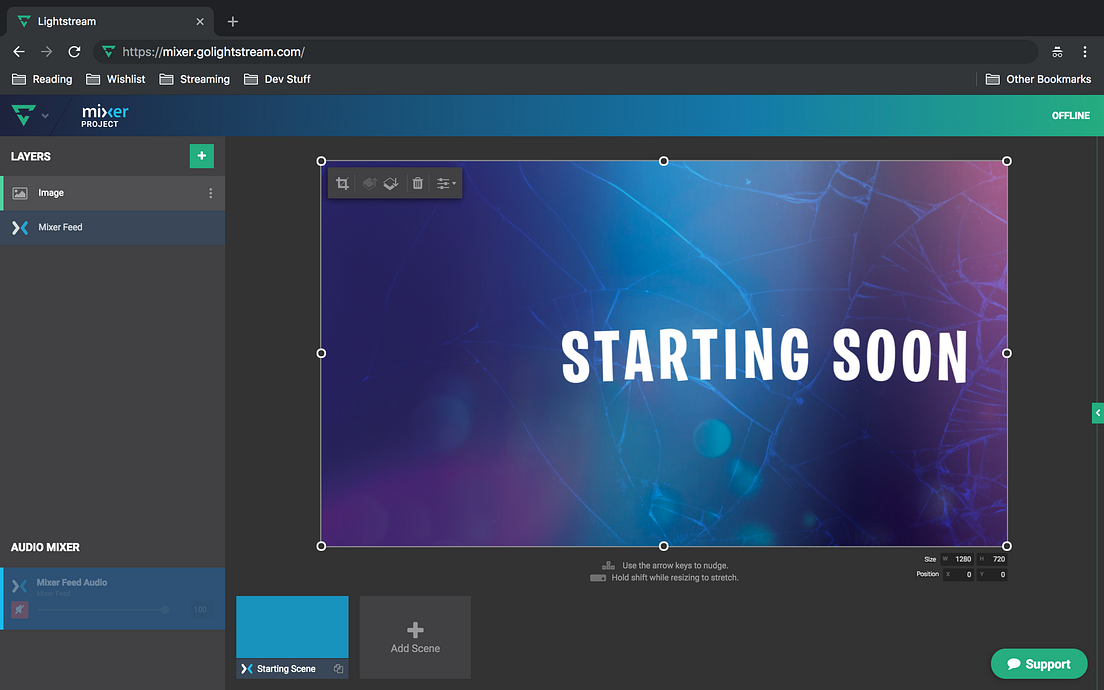Expand the Lightstream logo dropdown arrow
Viewport: 1104px width, 690px height.
point(43,115)
